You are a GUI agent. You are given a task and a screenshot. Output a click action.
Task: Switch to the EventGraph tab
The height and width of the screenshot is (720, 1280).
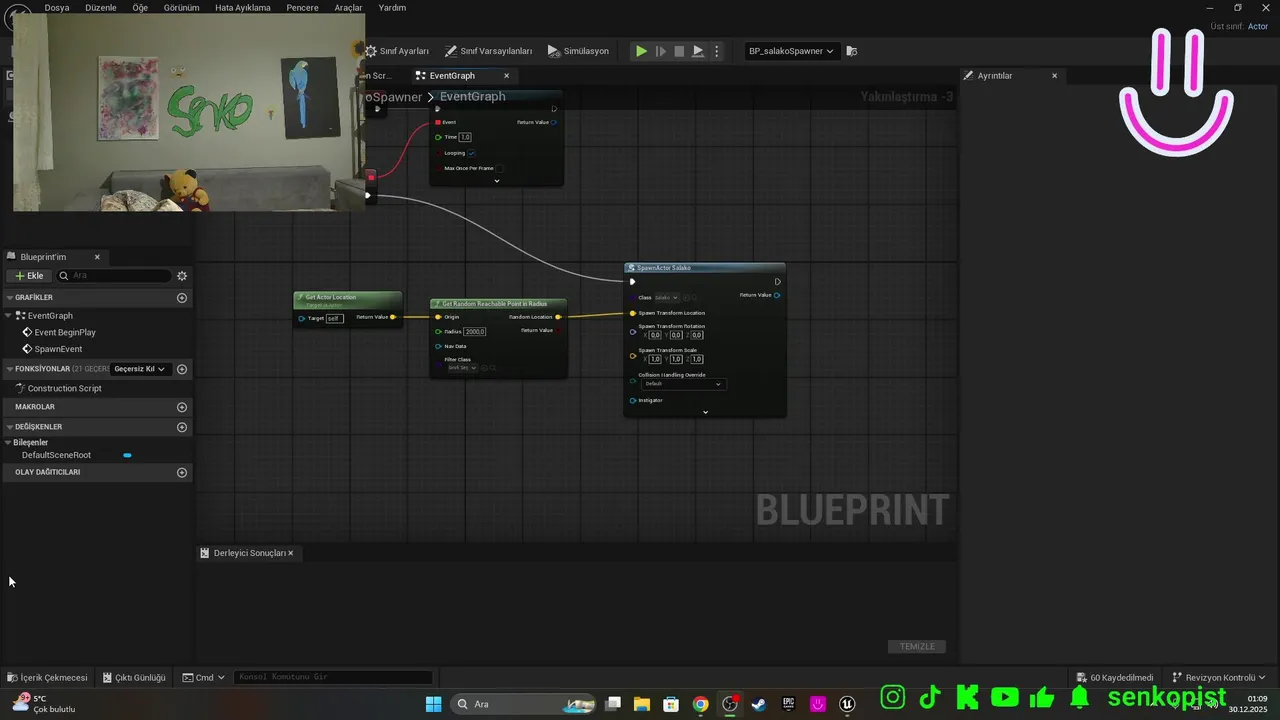point(452,76)
